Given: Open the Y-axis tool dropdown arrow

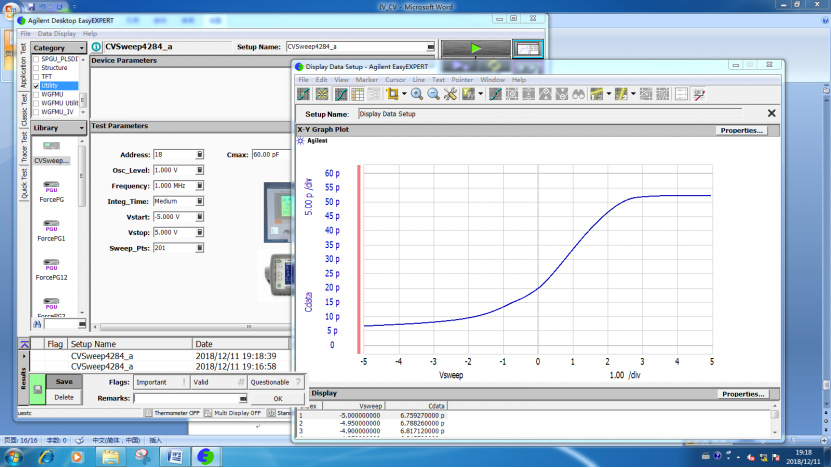Looking at the screenshot, I should [x=481, y=94].
